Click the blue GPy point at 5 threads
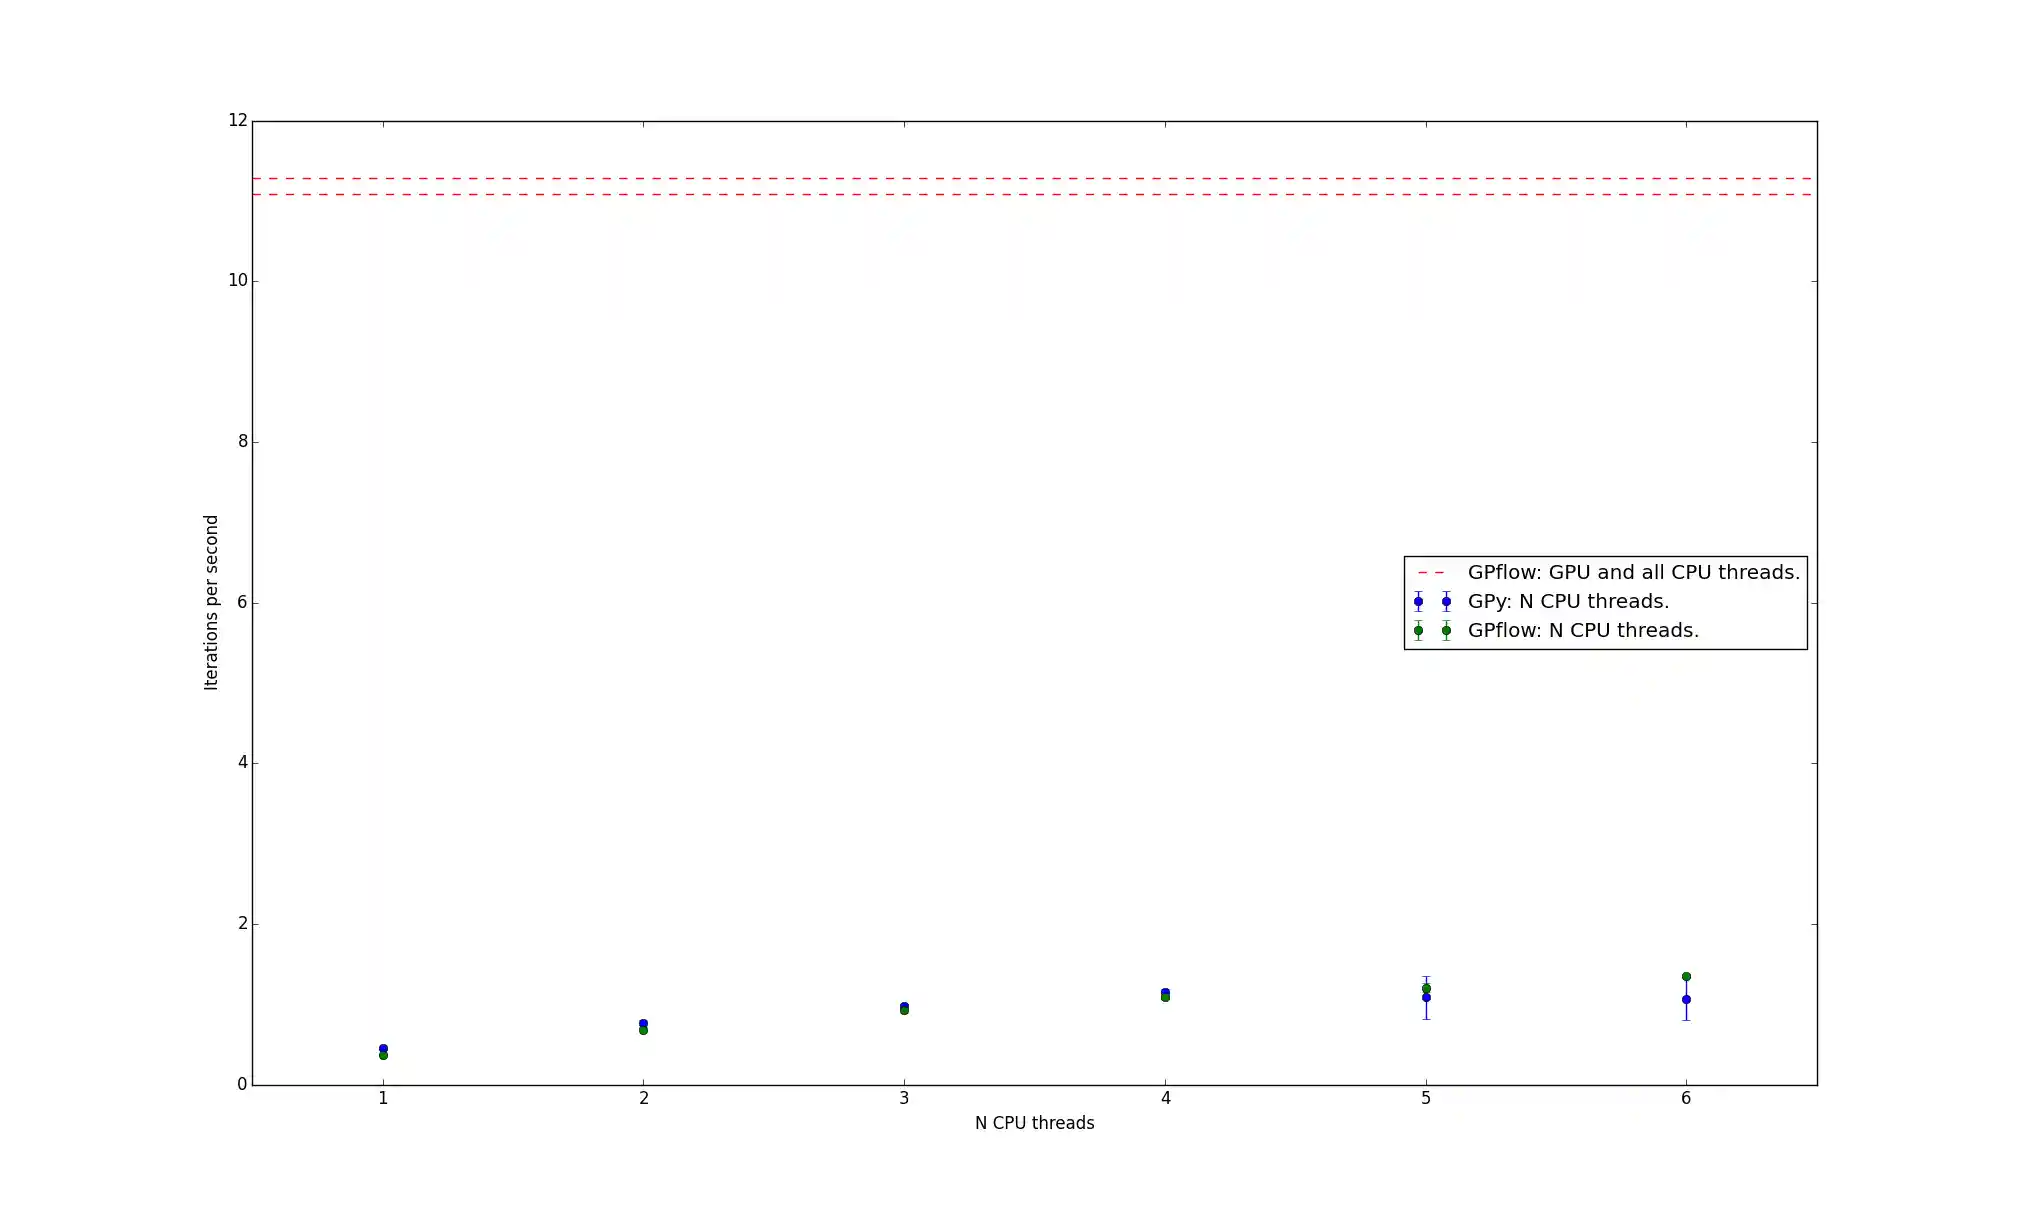 1426,998
